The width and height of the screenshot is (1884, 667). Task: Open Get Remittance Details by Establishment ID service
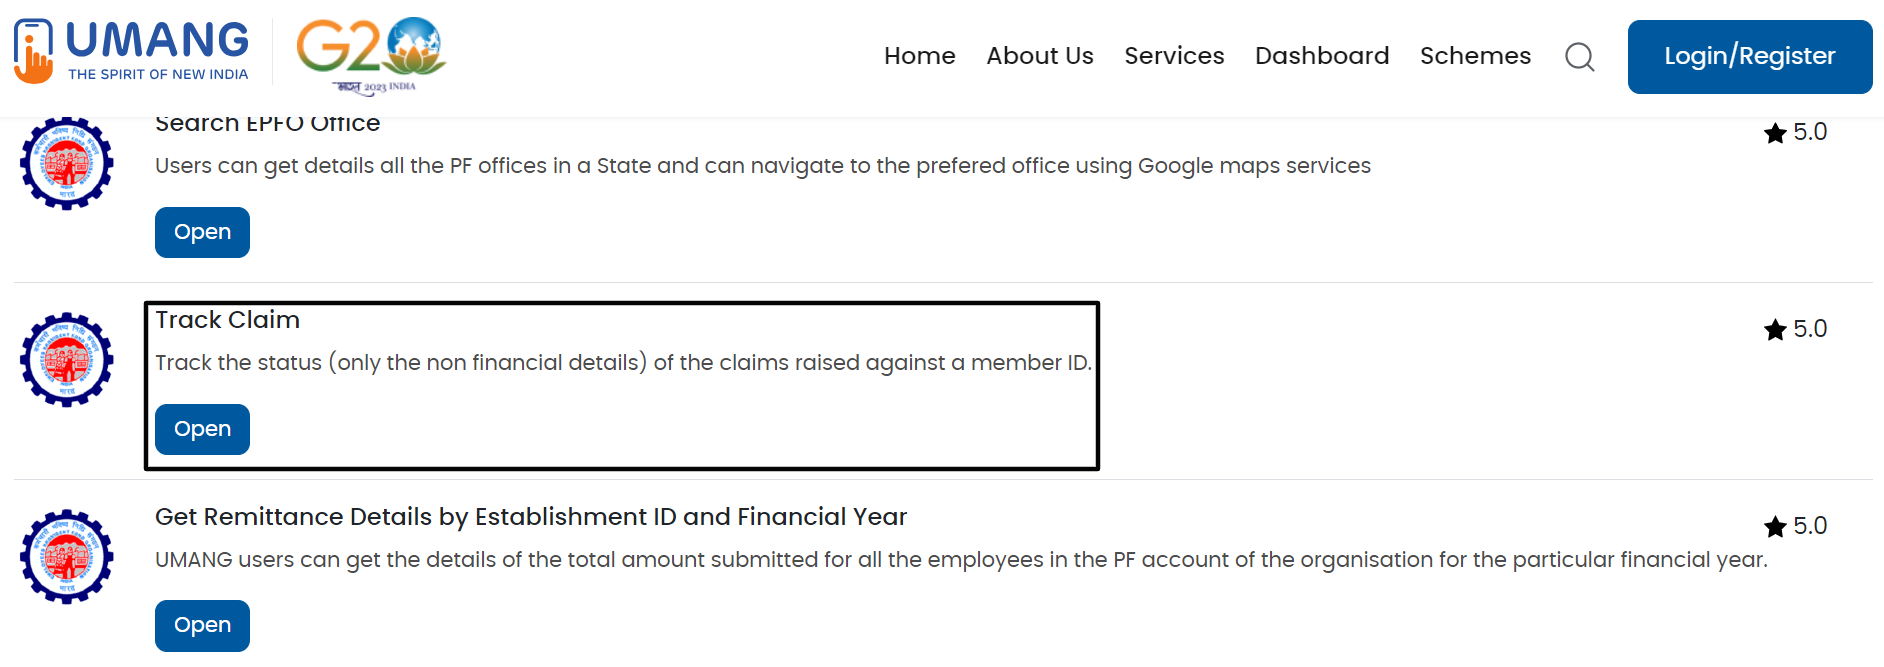[202, 625]
